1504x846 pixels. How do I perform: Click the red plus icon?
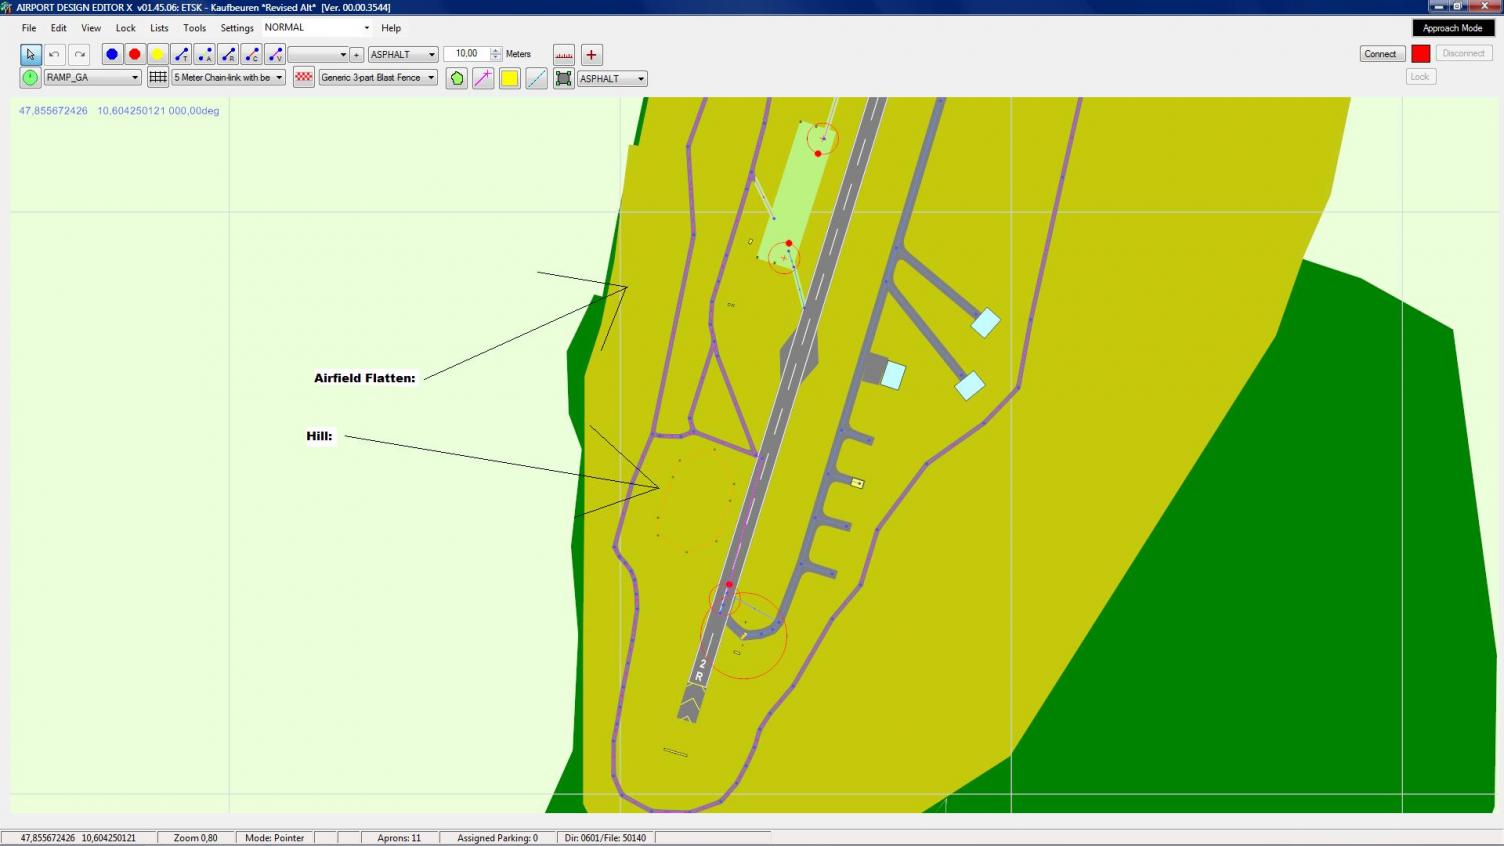point(591,55)
